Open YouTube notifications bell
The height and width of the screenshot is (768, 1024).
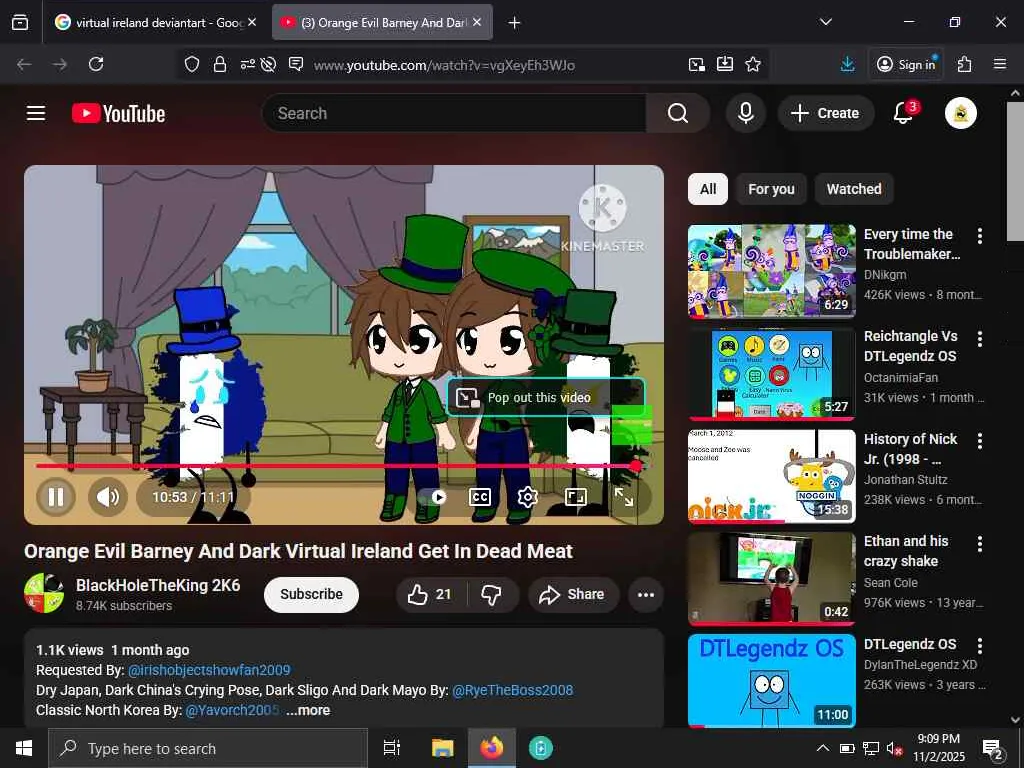coord(904,113)
